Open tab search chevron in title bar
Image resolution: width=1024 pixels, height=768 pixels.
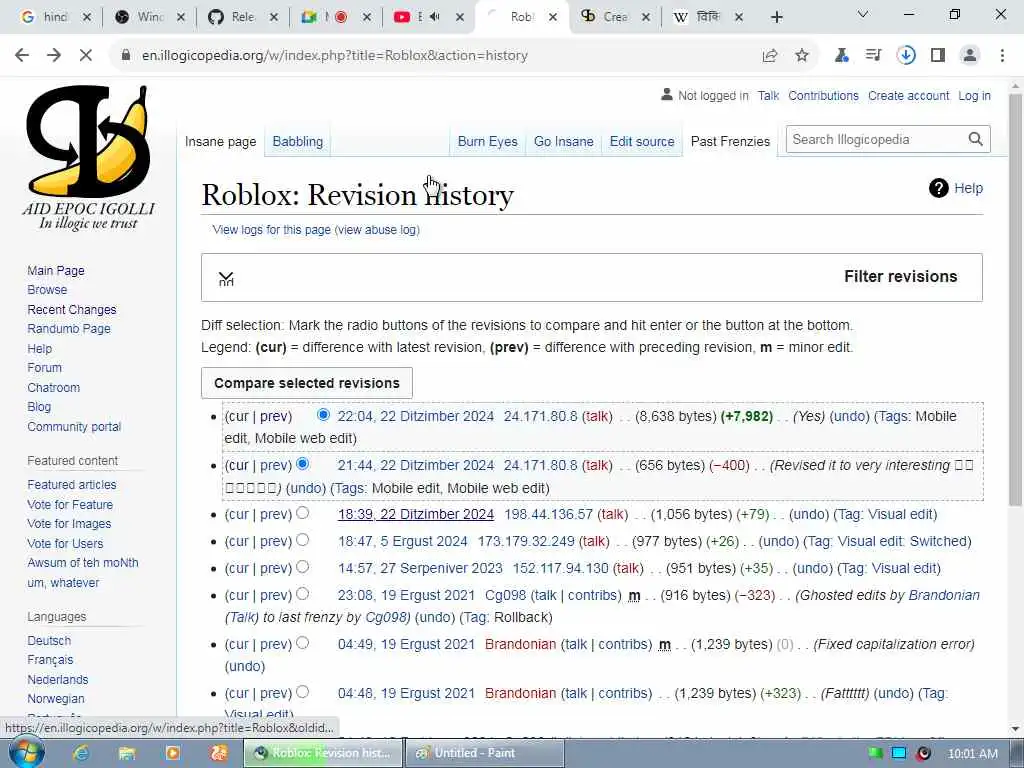(x=863, y=14)
